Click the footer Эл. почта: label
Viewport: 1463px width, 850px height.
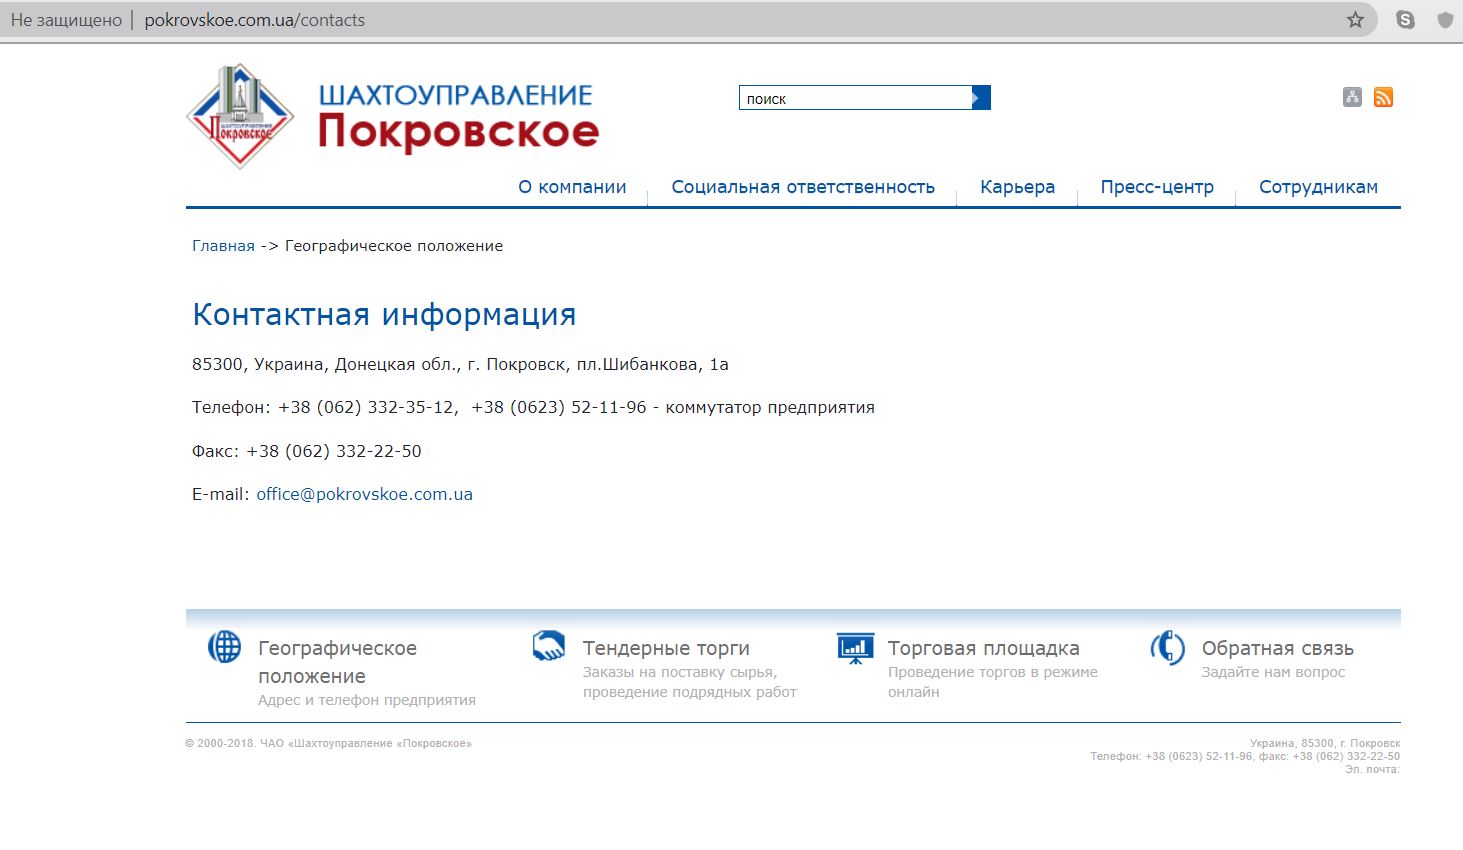pyautogui.click(x=1372, y=770)
